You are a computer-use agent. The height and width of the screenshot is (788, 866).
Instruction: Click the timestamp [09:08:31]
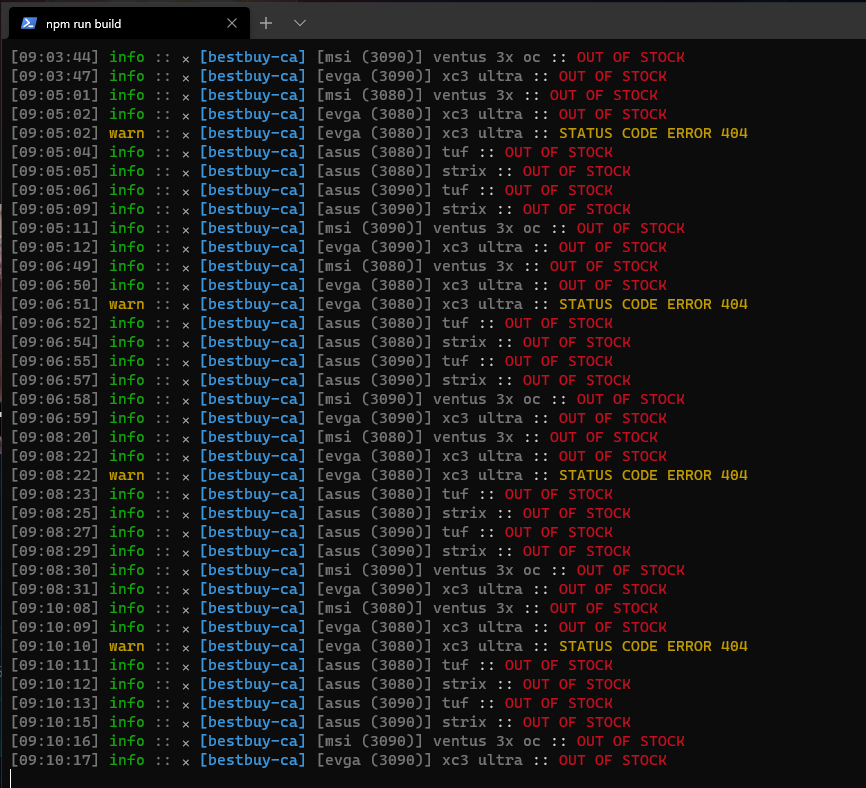click(x=55, y=589)
